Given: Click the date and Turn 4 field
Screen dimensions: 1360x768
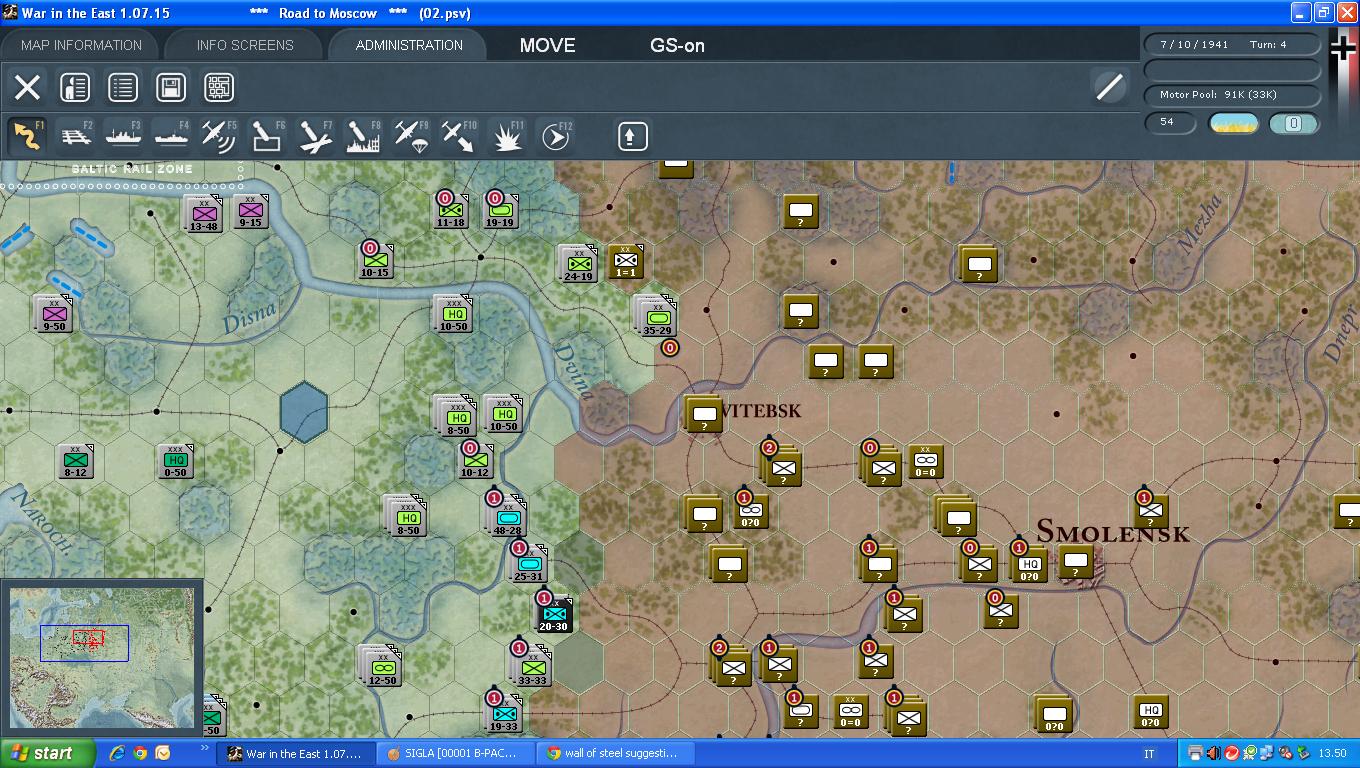Looking at the screenshot, I should (x=1231, y=45).
